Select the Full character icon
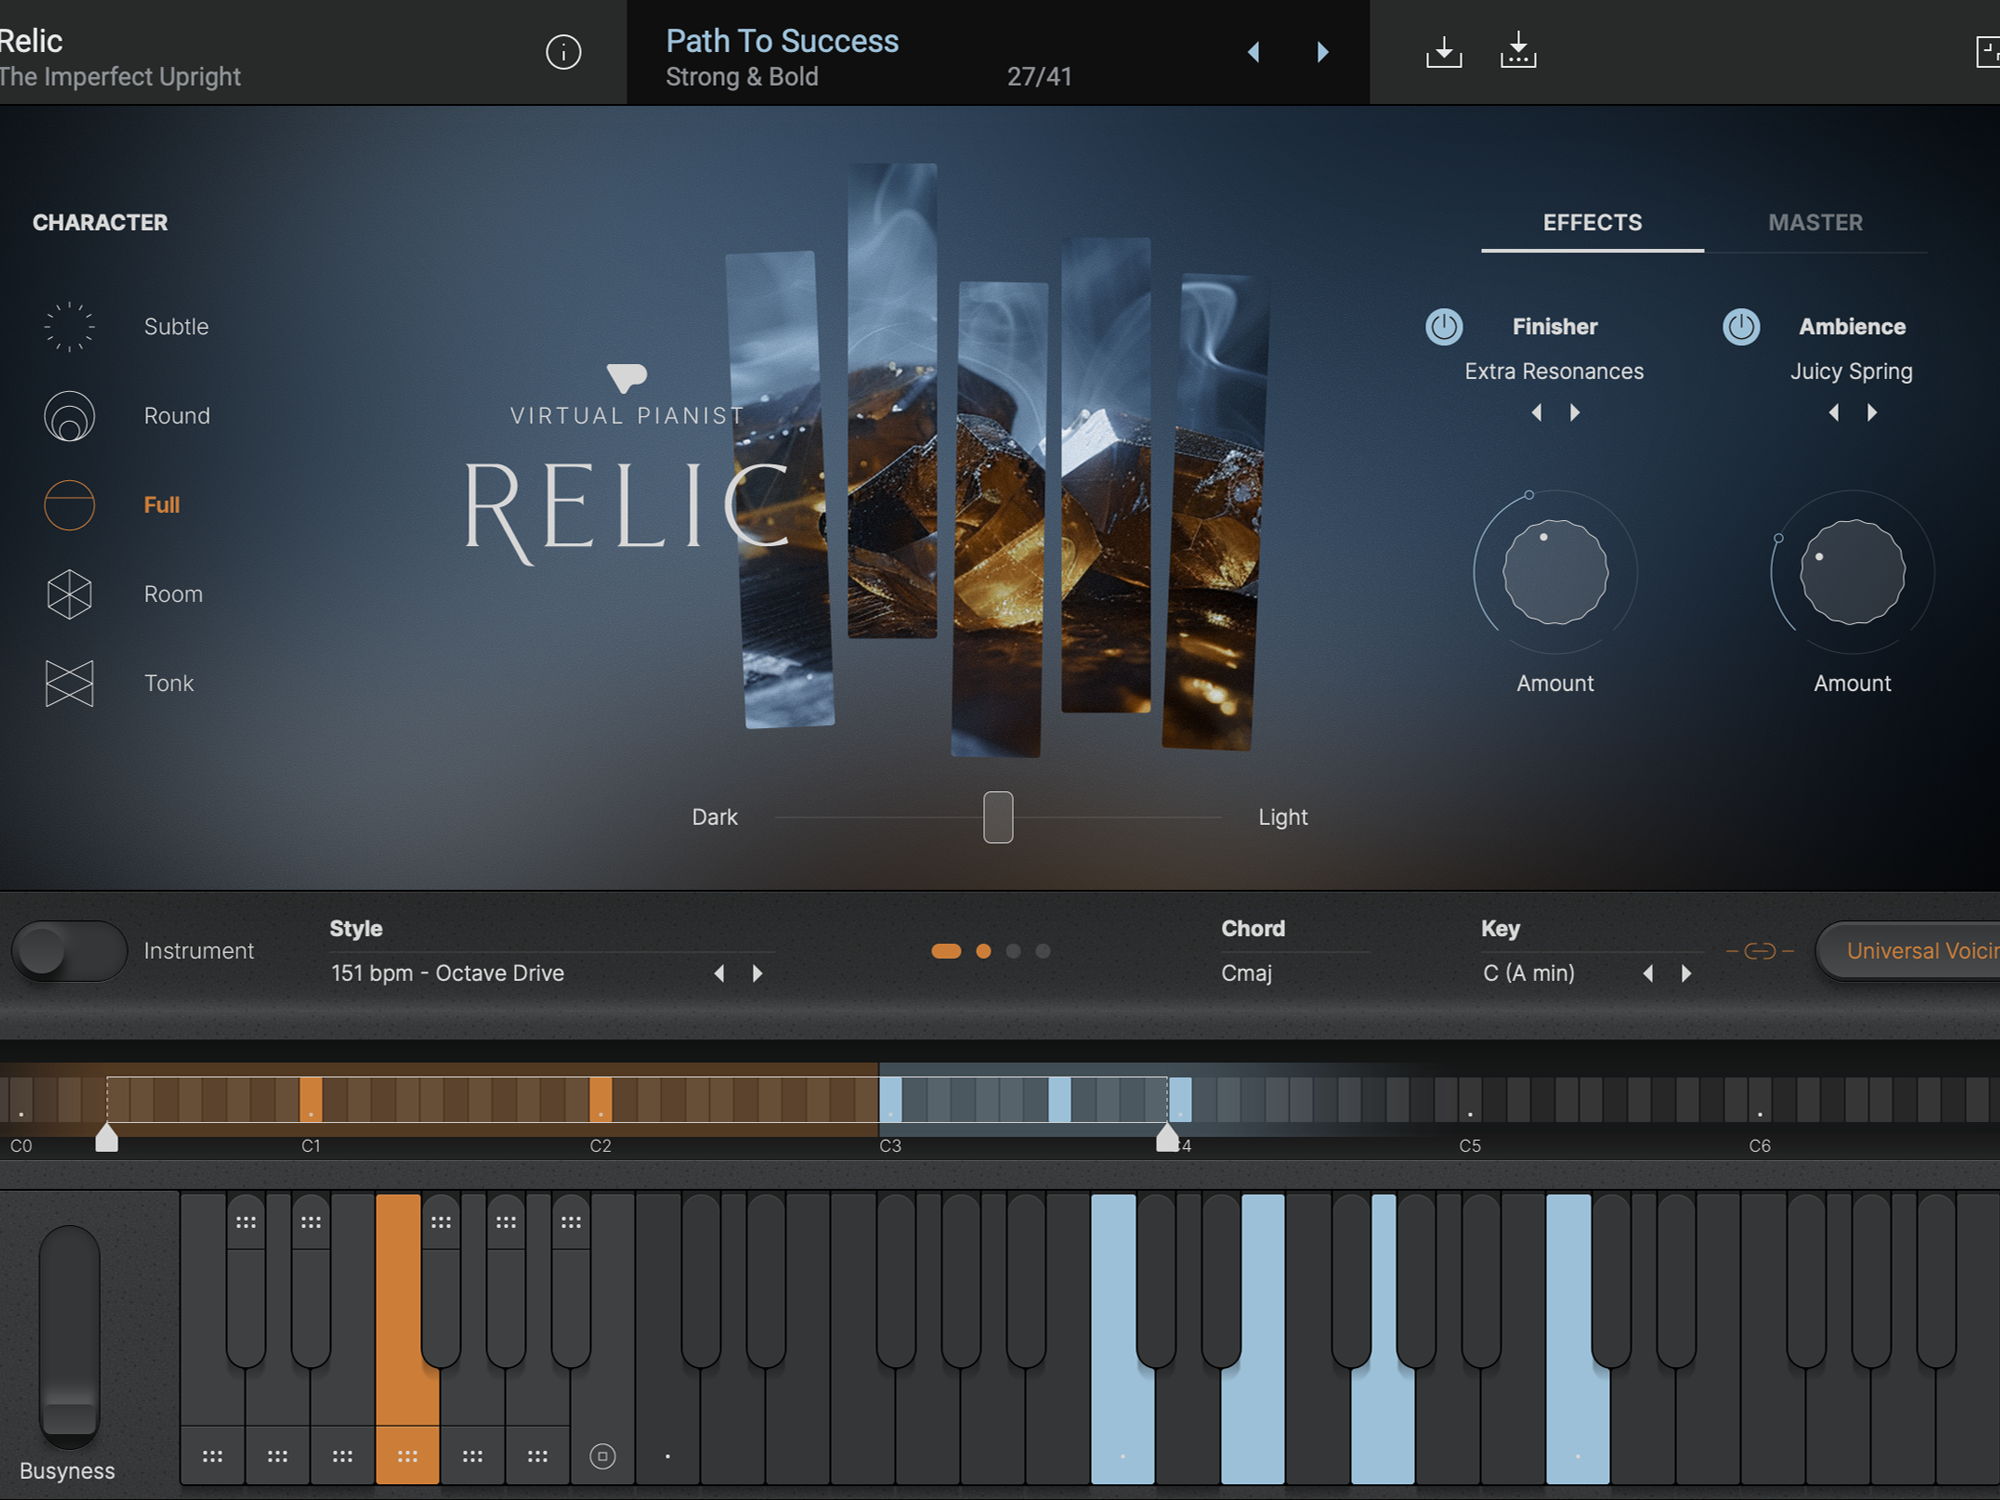Image resolution: width=2000 pixels, height=1500 pixels. click(x=69, y=504)
